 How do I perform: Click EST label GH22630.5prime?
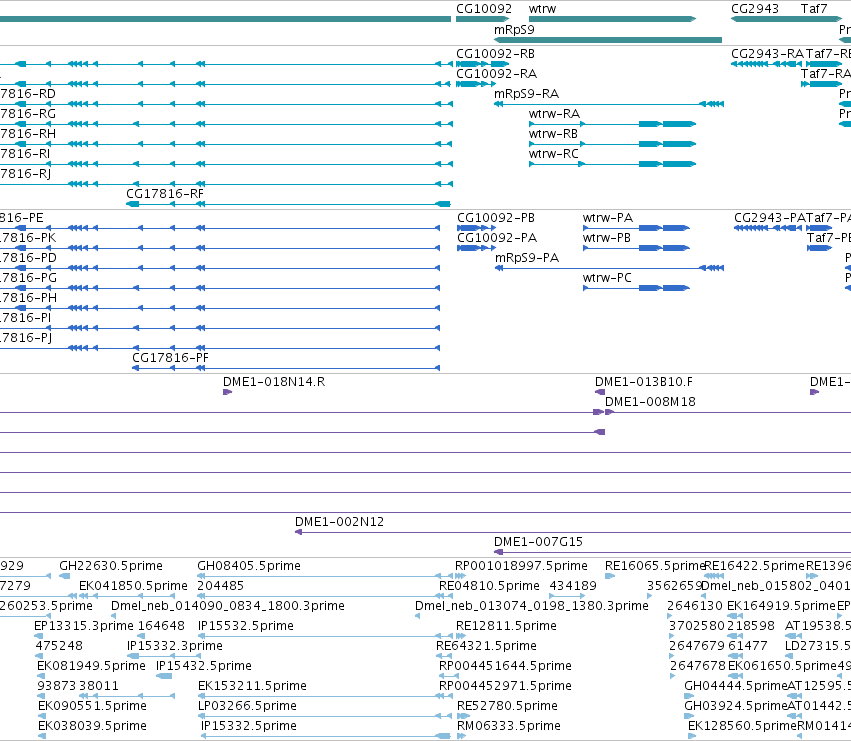pyautogui.click(x=111, y=566)
